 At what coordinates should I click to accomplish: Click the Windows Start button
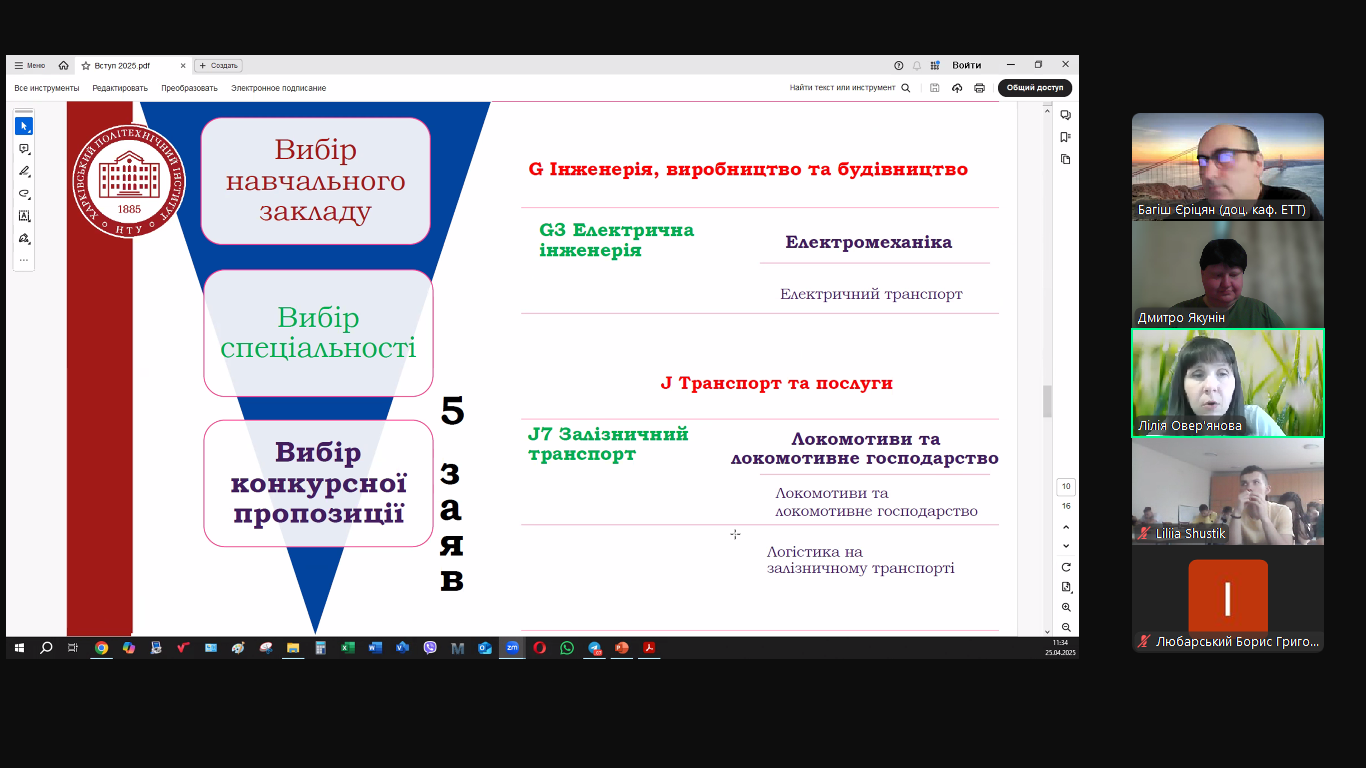point(19,648)
